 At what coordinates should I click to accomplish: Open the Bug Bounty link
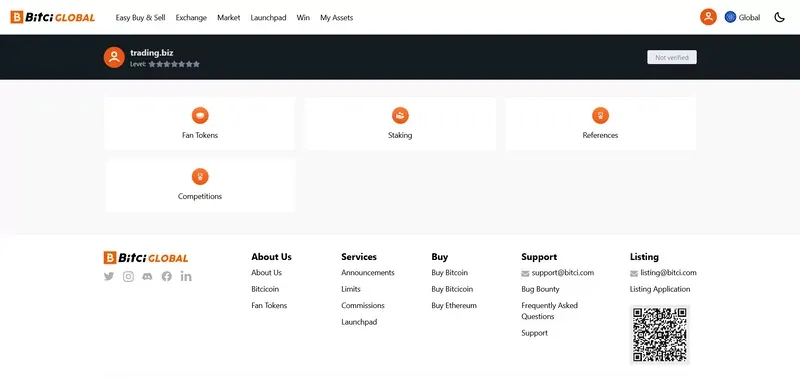point(540,289)
